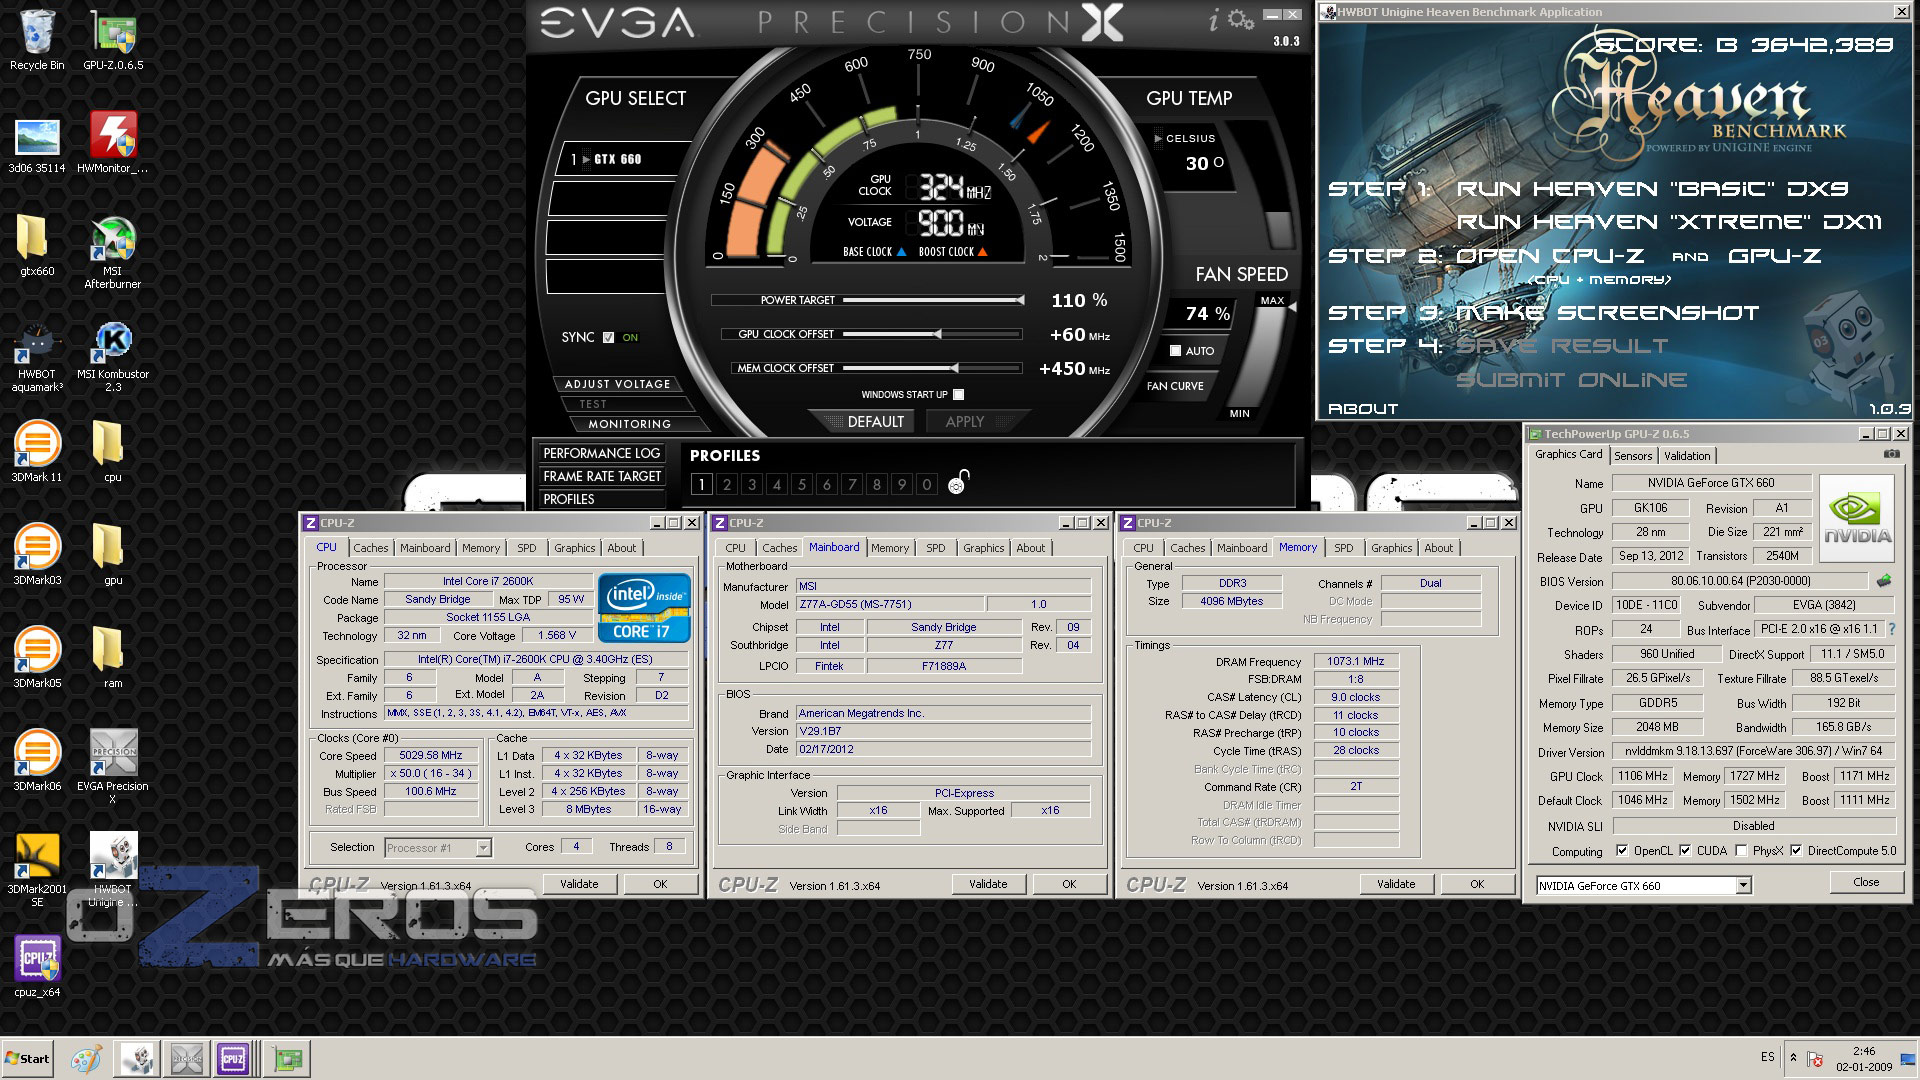Click GPU-Z screenshot camera icon
The width and height of the screenshot is (1920, 1080).
[1891, 454]
